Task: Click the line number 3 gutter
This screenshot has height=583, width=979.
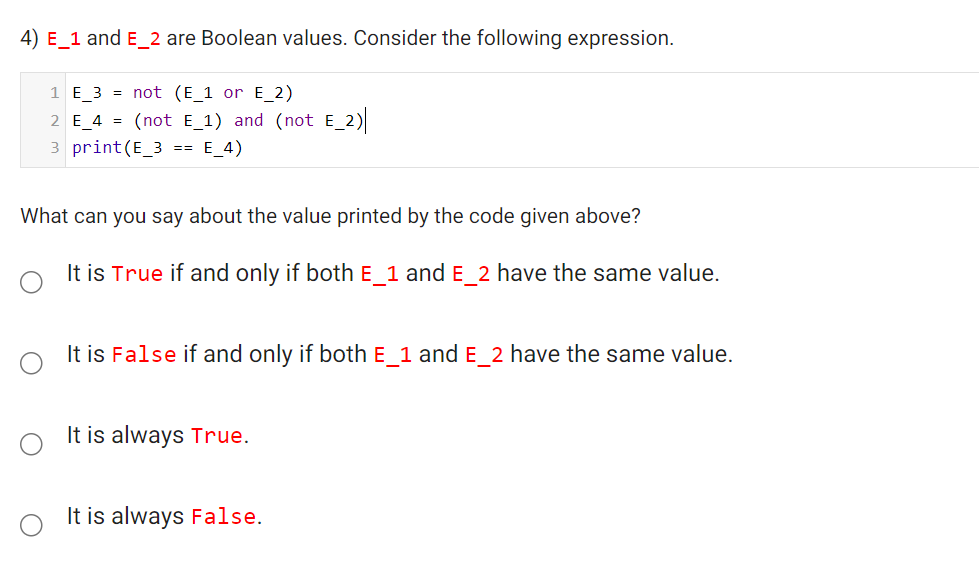Action: tap(53, 147)
